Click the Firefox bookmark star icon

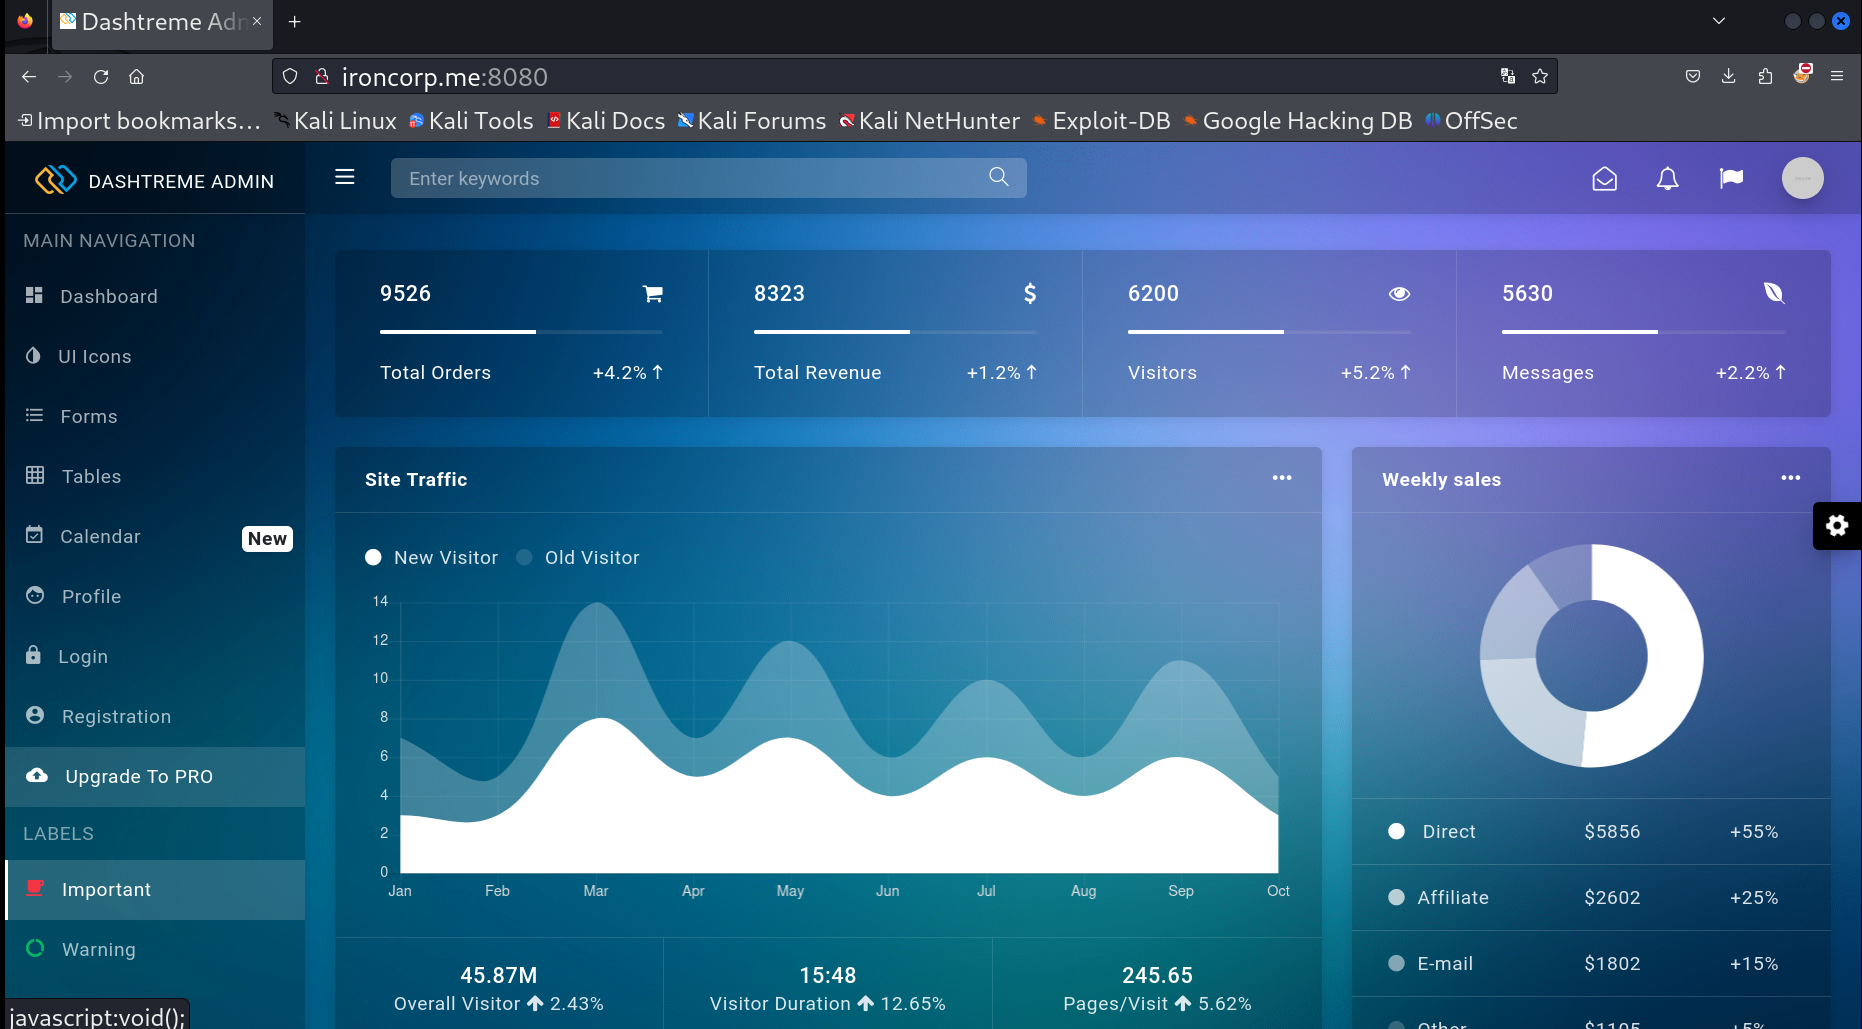[x=1540, y=76]
